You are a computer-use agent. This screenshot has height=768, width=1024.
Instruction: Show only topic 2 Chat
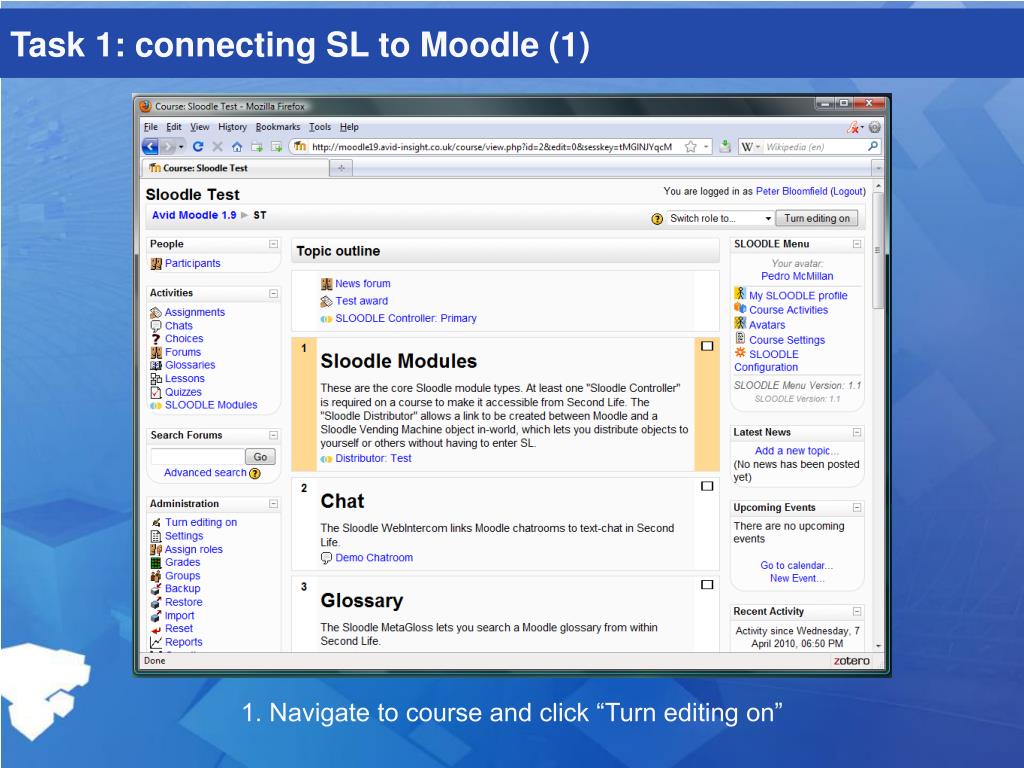pos(707,486)
